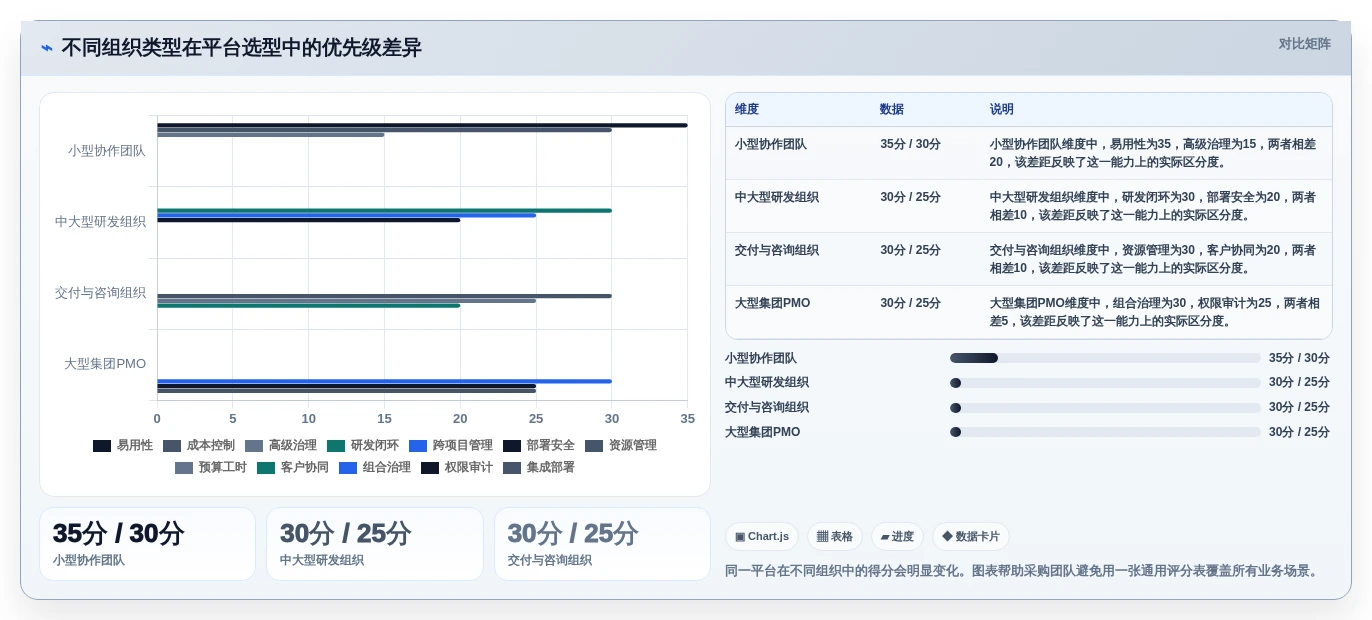Toggle the 权限审计 legend entry
The height and width of the screenshot is (620, 1372).
[457, 468]
